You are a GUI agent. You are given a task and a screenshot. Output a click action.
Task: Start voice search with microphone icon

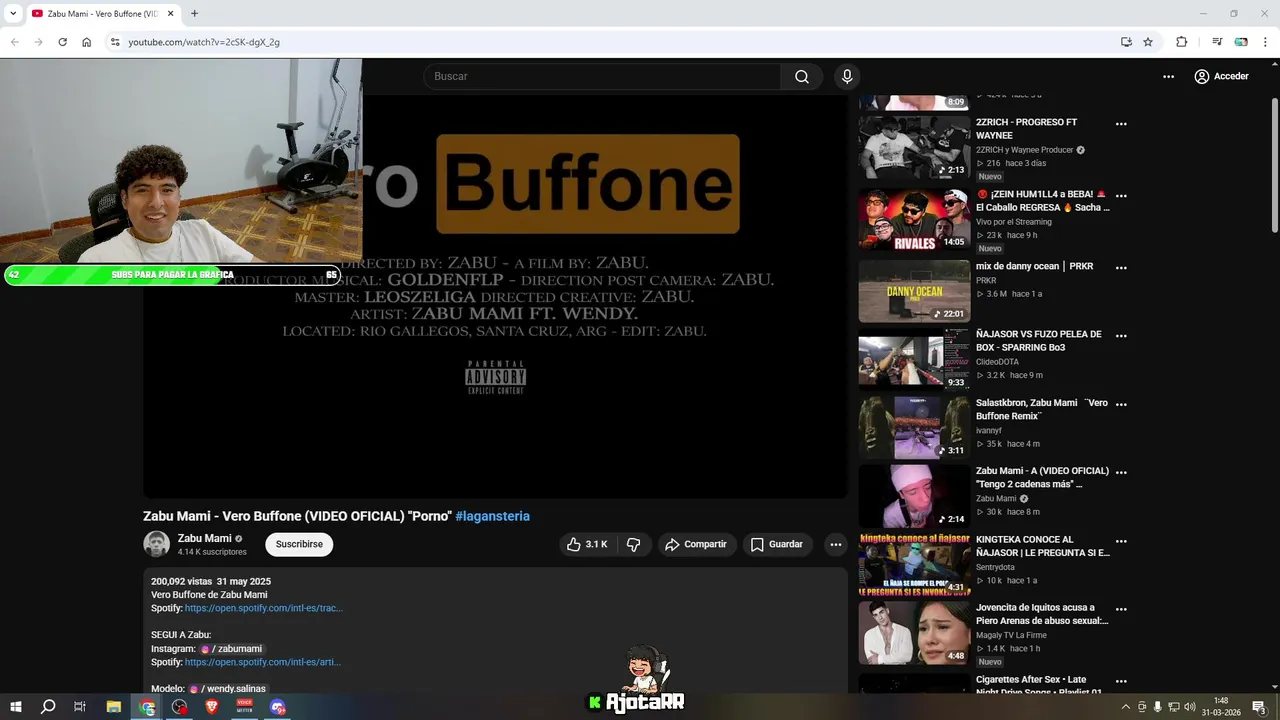(847, 77)
